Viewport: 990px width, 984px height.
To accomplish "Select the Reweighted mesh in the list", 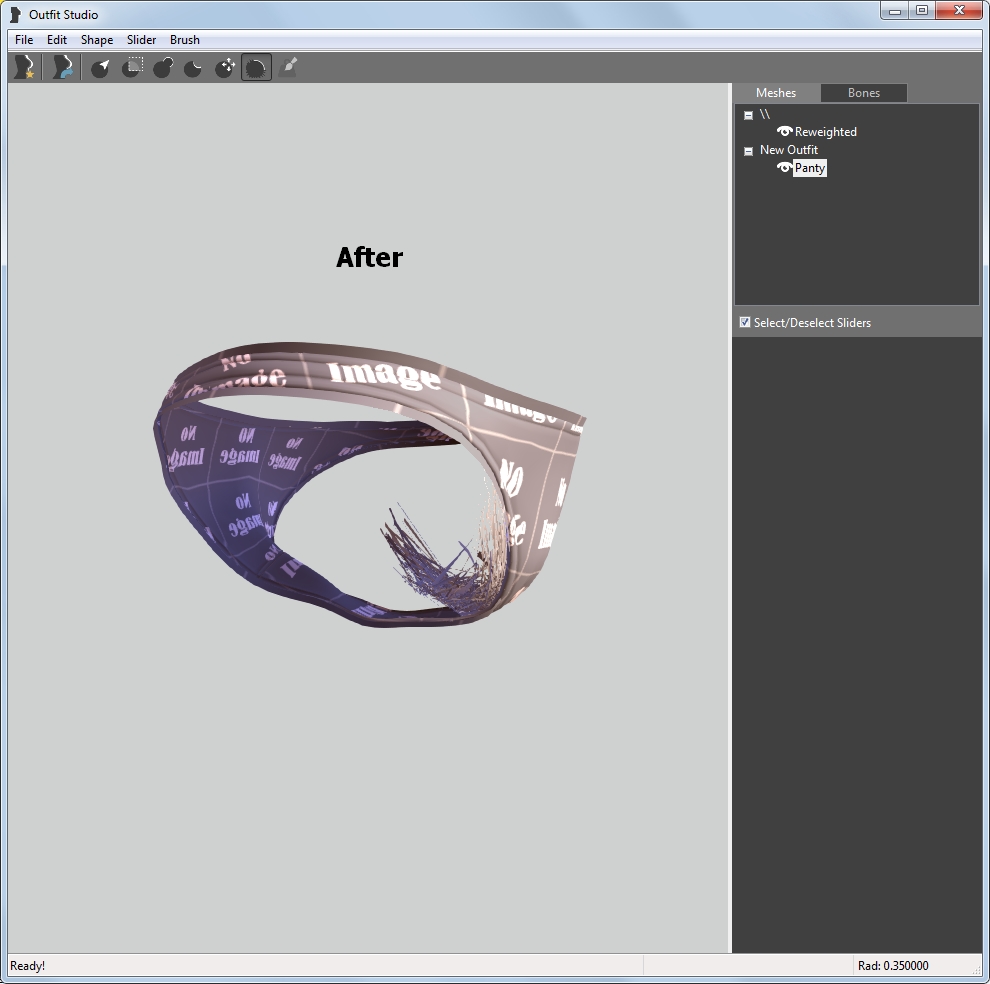I will (x=825, y=132).
